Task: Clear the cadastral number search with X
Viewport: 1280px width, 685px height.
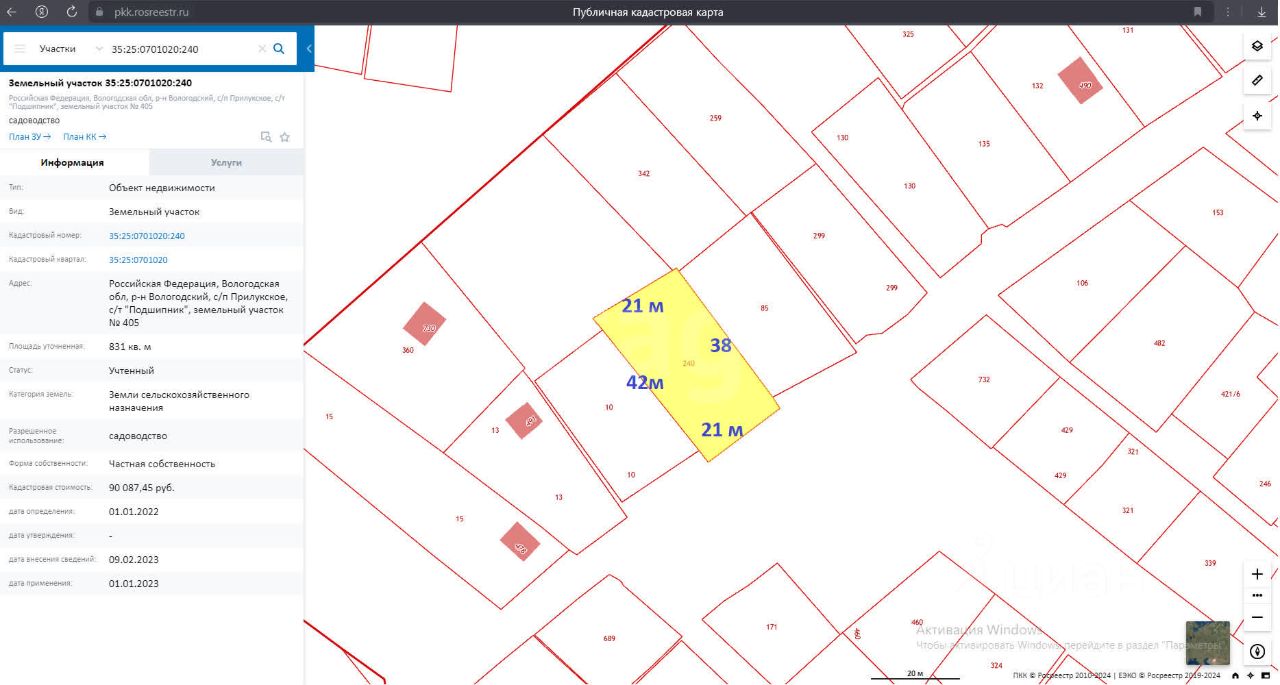Action: 262,48
